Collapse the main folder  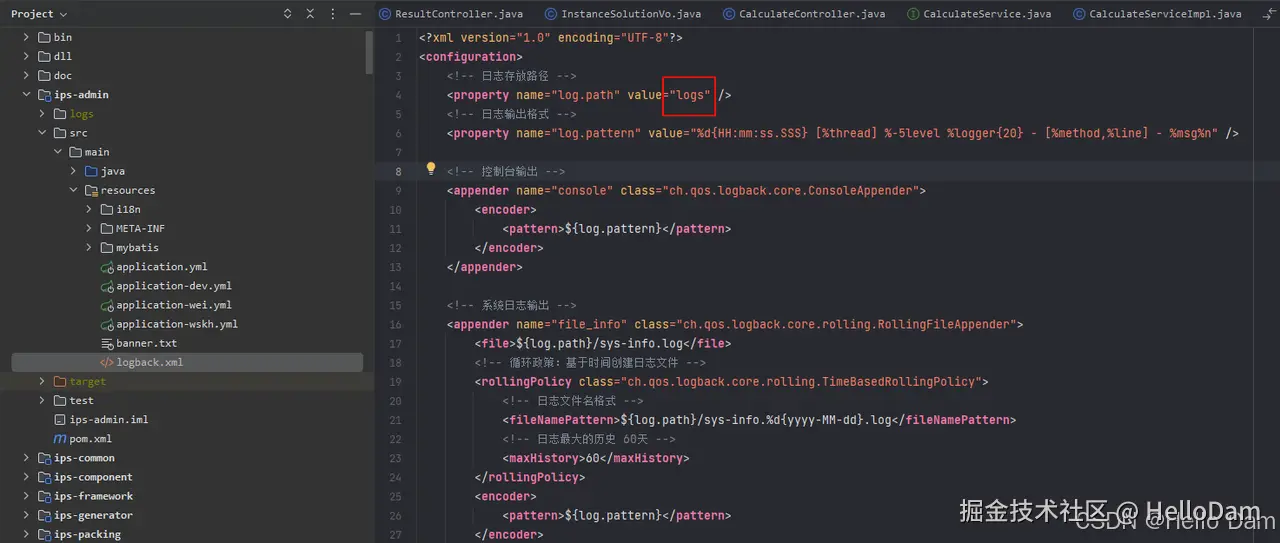[x=58, y=152]
